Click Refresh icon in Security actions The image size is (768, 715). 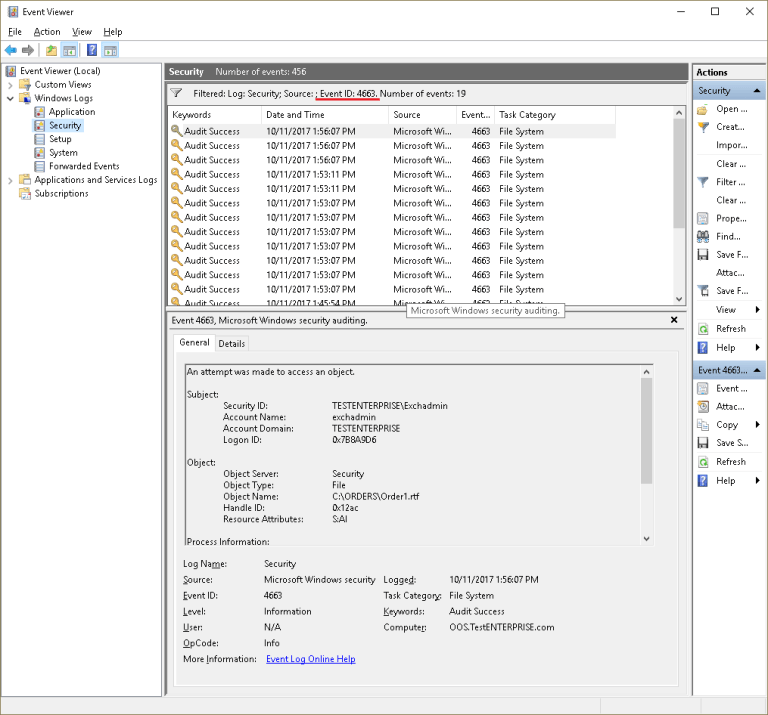[x=703, y=329]
